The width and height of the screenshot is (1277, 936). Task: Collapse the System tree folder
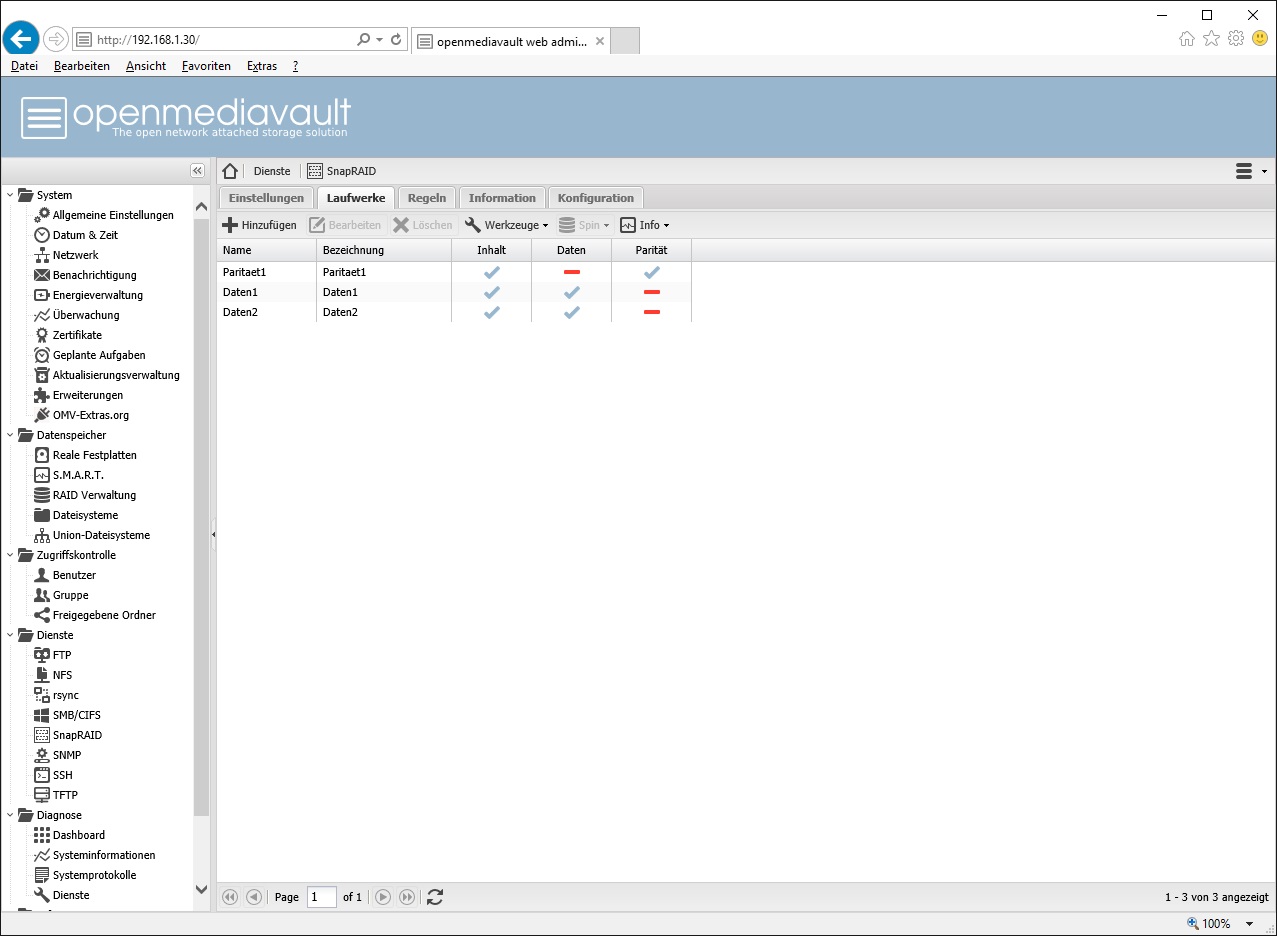tap(10, 195)
